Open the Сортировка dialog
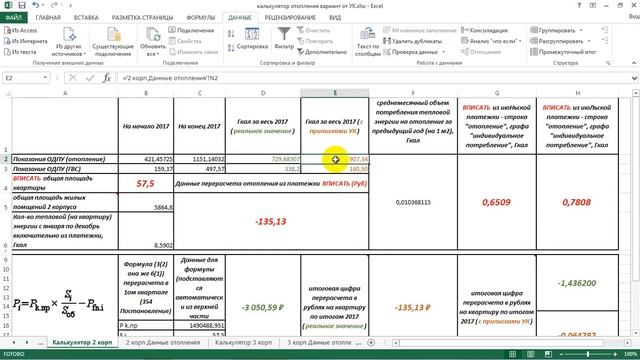 (x=252, y=39)
